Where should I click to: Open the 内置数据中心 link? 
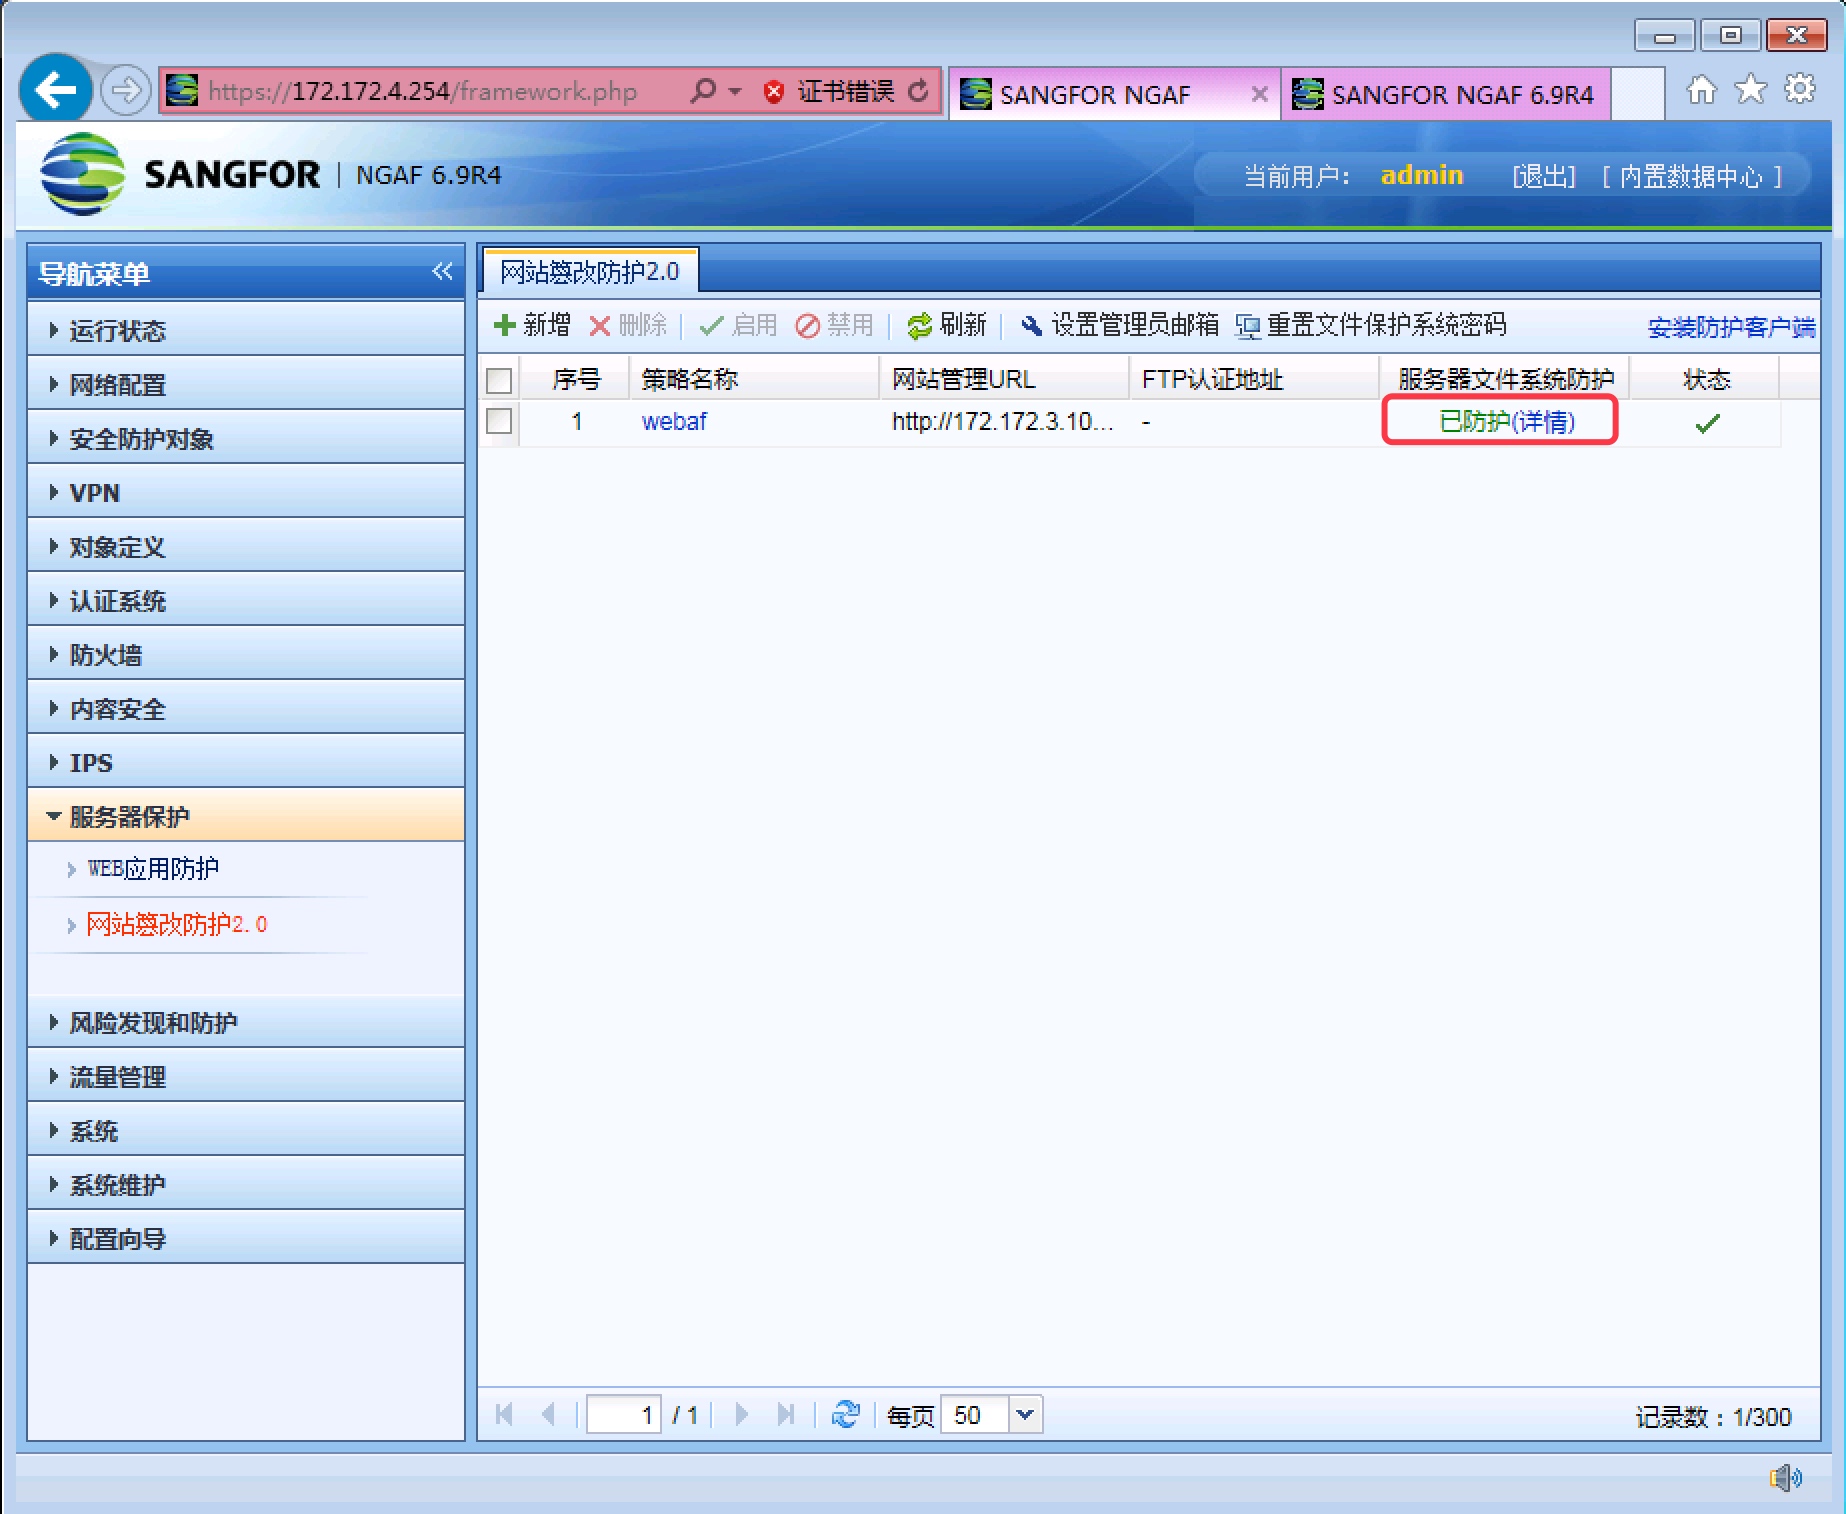coord(1691,176)
